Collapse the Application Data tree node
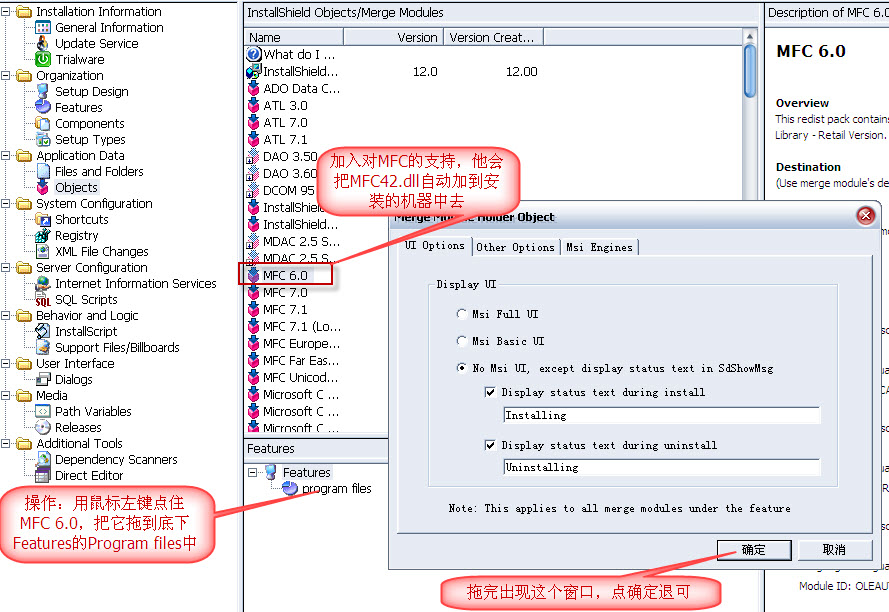 click(6, 155)
